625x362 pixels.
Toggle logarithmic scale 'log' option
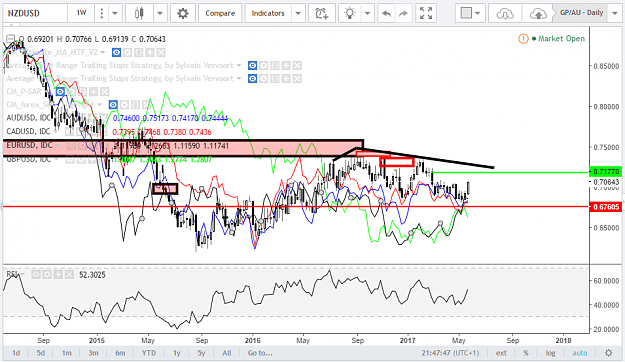[x=550, y=353]
